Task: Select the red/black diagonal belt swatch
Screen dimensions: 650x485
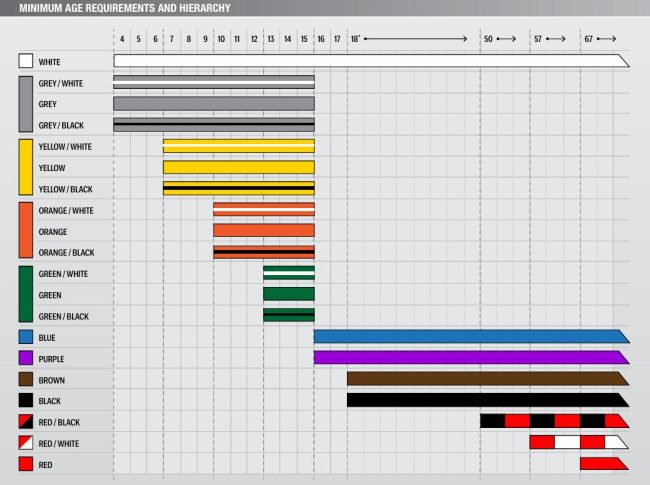Action: (x=26, y=421)
